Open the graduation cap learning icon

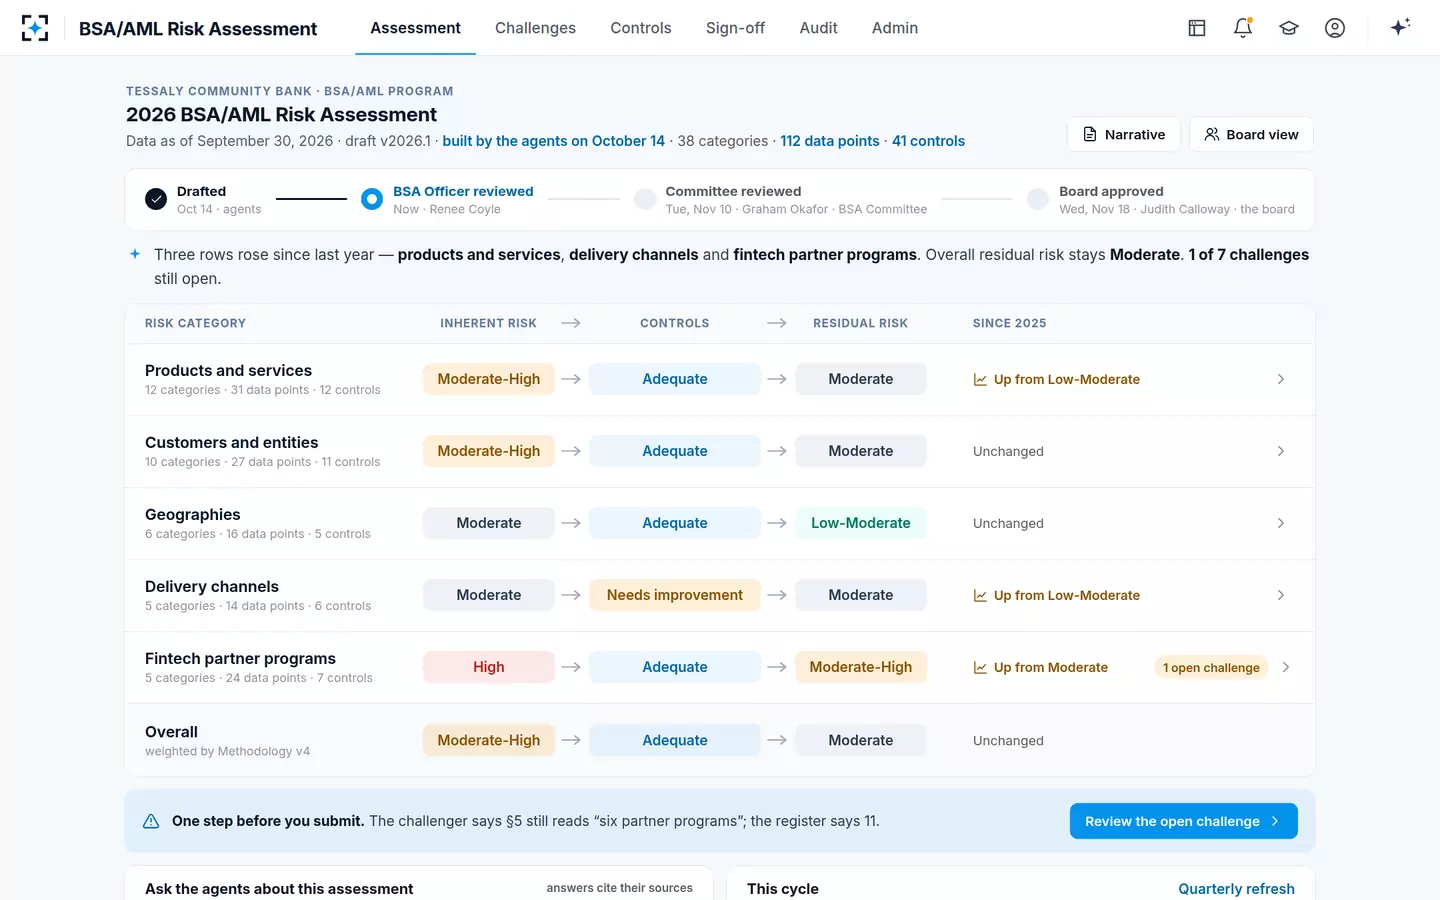[1289, 28]
